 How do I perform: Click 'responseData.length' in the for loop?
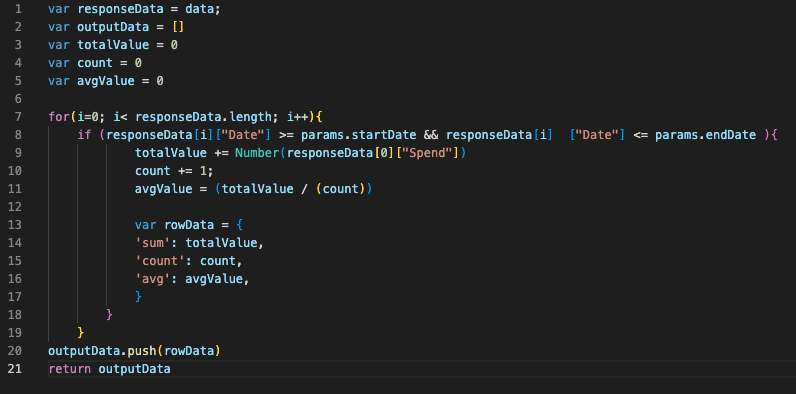point(204,117)
